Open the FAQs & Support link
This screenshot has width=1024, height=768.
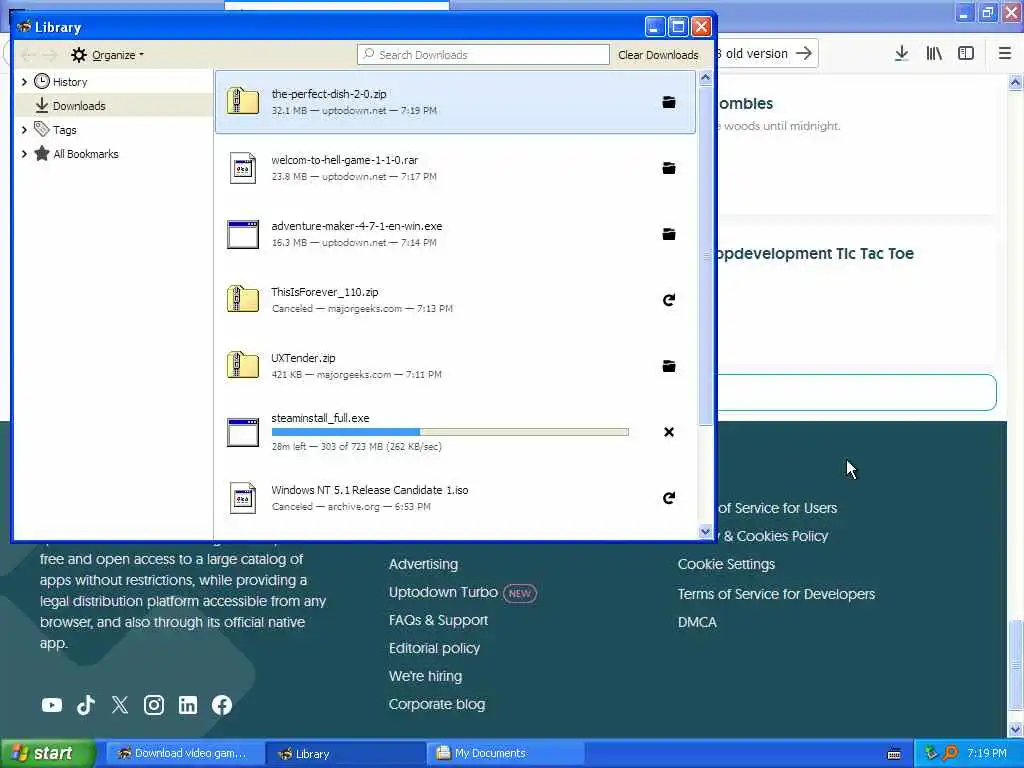[x=438, y=620]
